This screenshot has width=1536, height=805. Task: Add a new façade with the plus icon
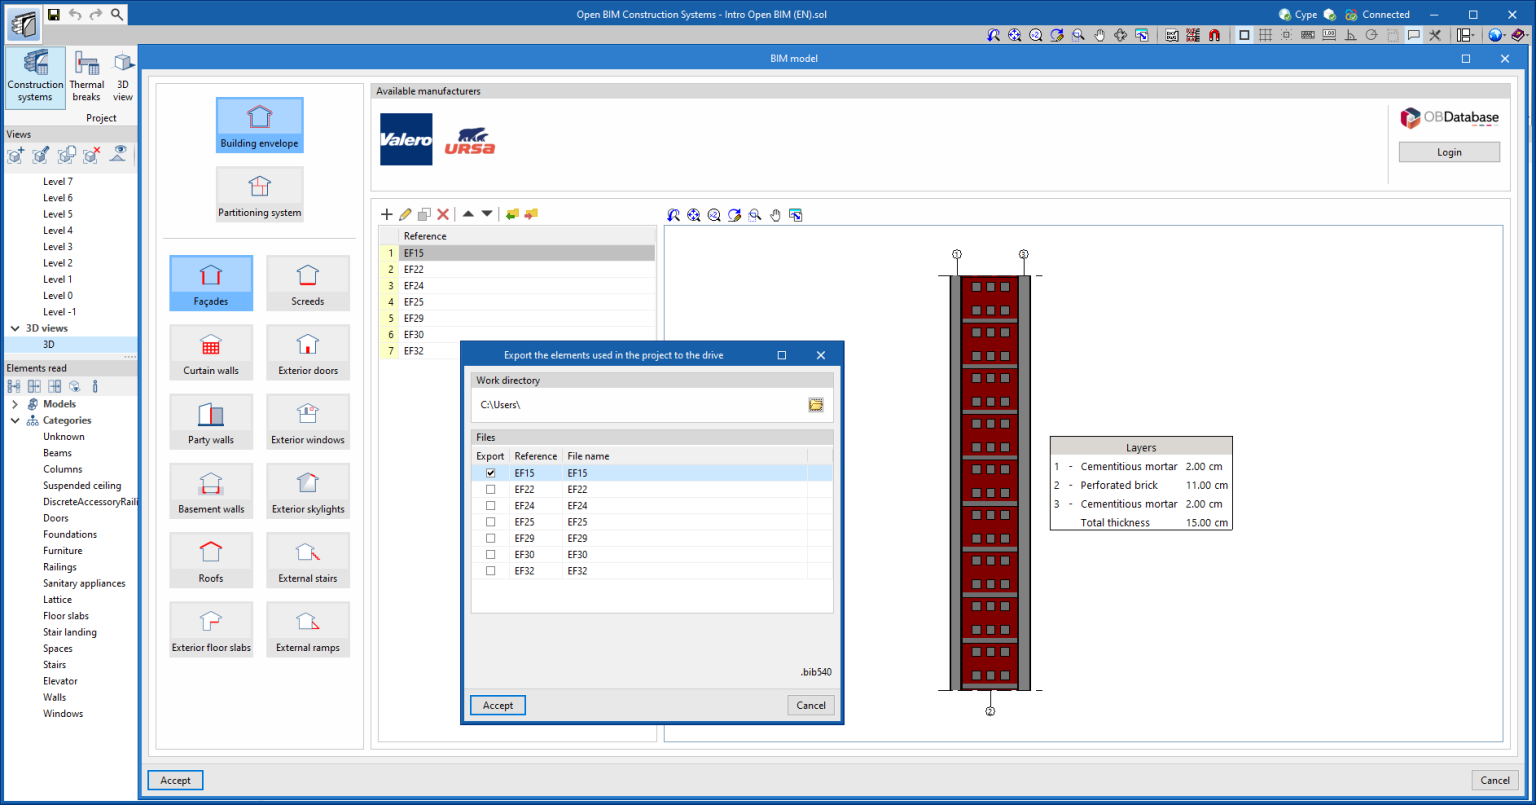coord(387,213)
